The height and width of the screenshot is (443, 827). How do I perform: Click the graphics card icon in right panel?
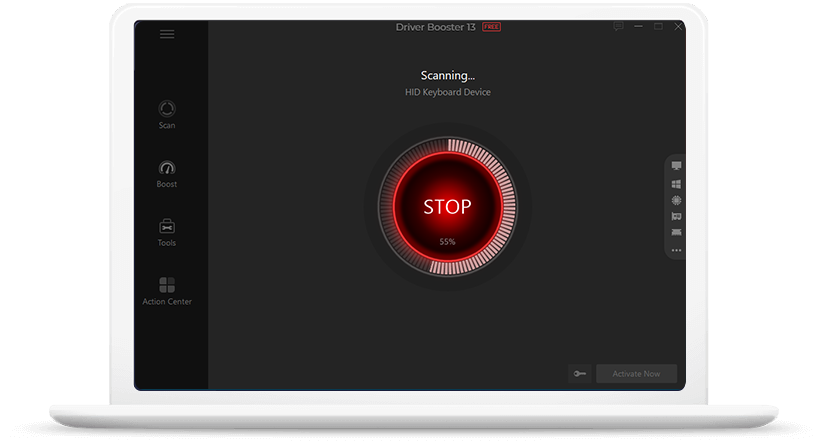pyautogui.click(x=677, y=216)
